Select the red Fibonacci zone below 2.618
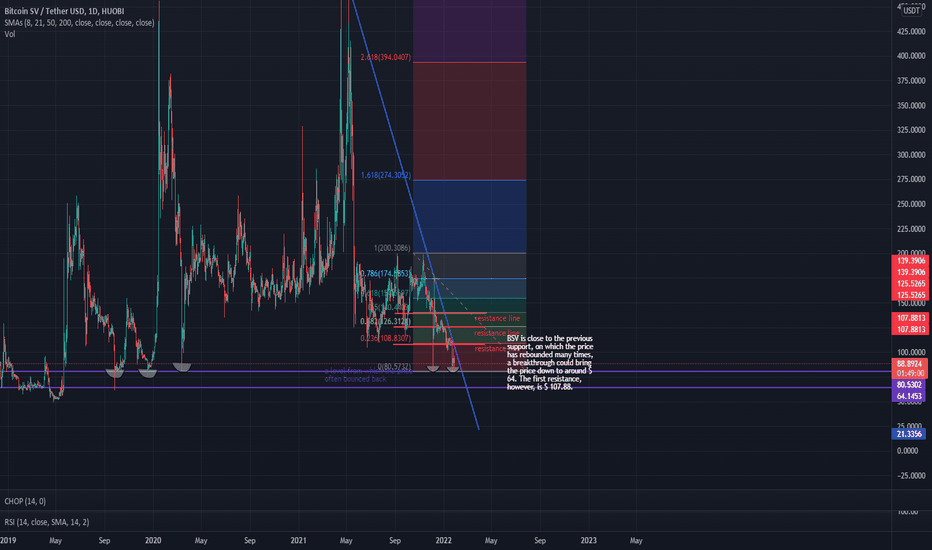The height and width of the screenshot is (550, 932). pyautogui.click(x=470, y=121)
